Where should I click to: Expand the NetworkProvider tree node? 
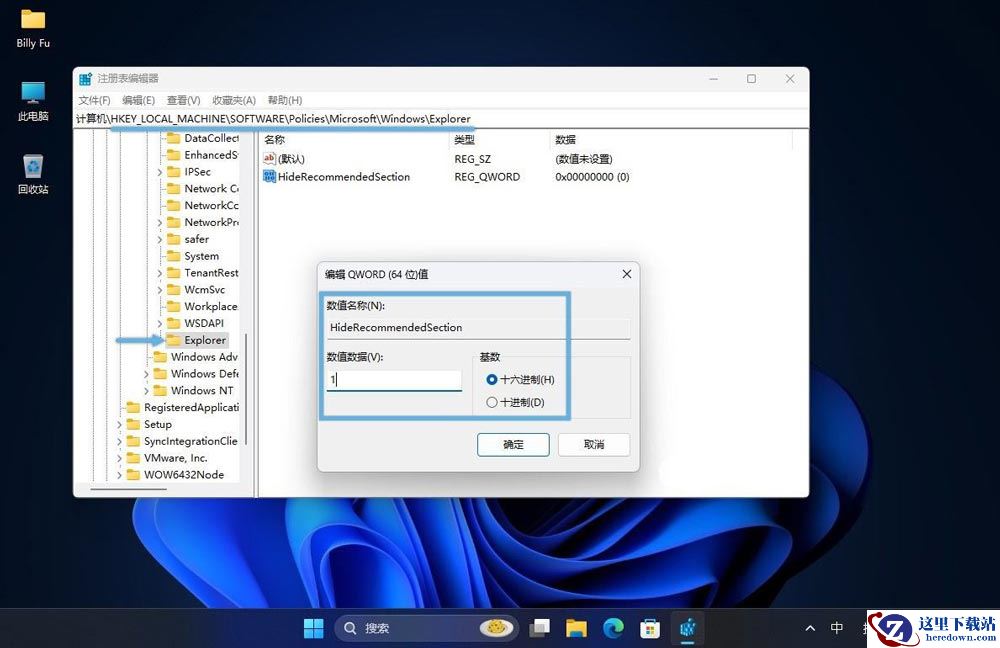point(159,223)
